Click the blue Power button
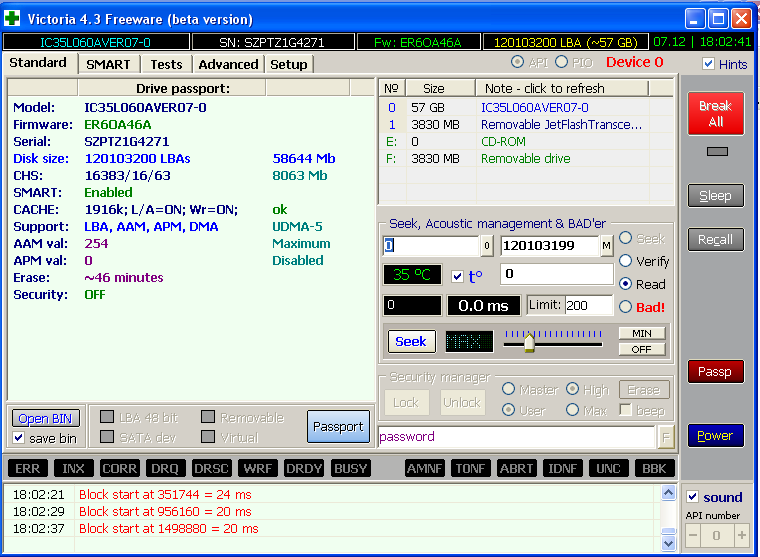Viewport: 760px width, 557px height. (x=715, y=435)
